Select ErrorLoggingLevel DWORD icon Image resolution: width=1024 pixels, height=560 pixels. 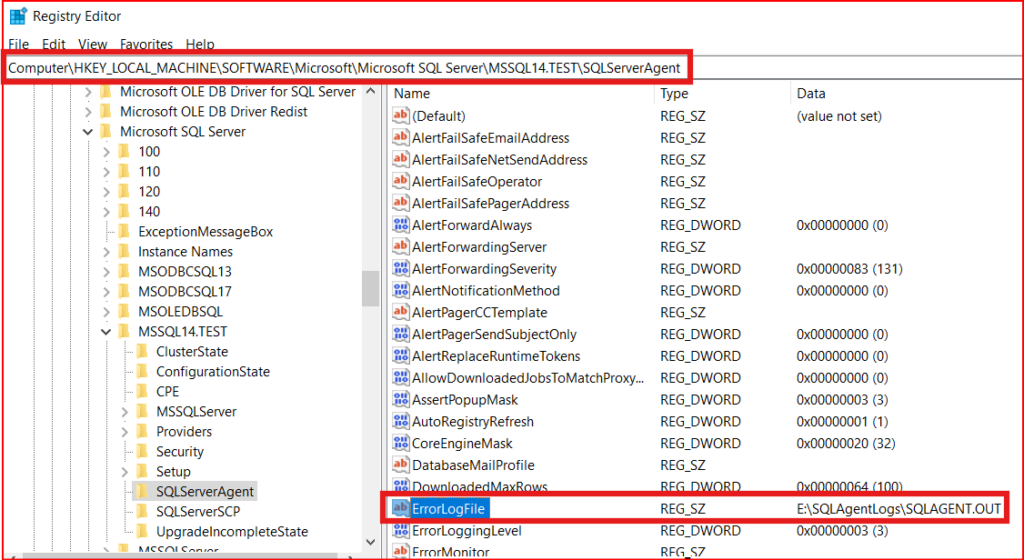click(x=400, y=531)
